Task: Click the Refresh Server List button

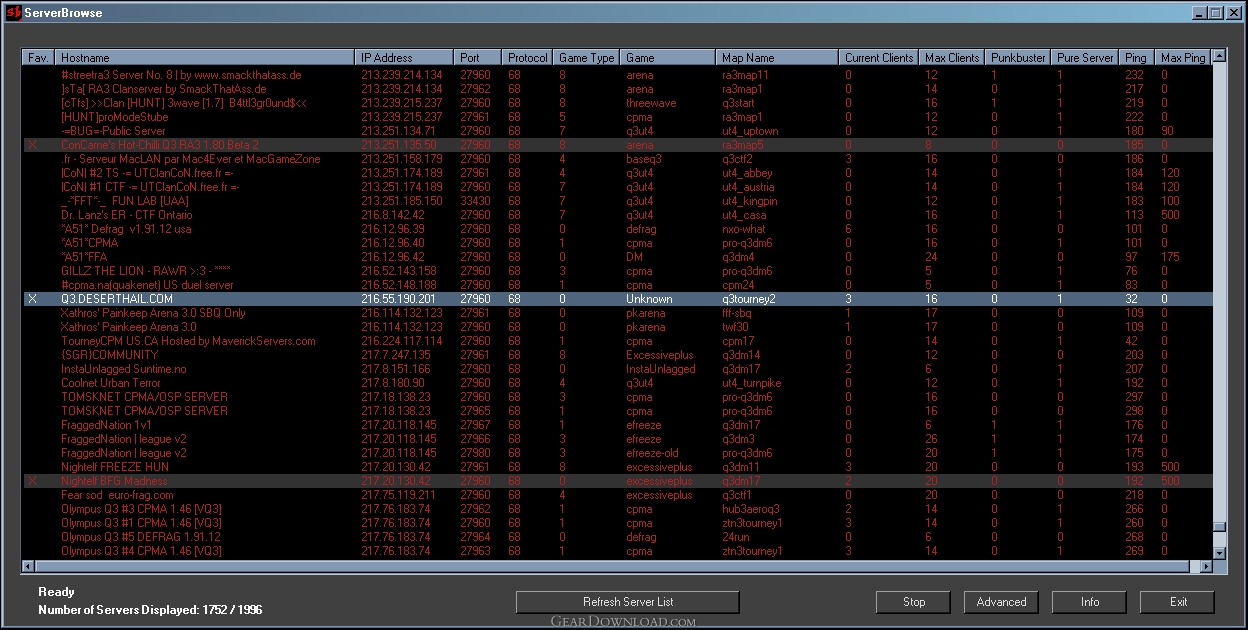Action: tap(628, 602)
